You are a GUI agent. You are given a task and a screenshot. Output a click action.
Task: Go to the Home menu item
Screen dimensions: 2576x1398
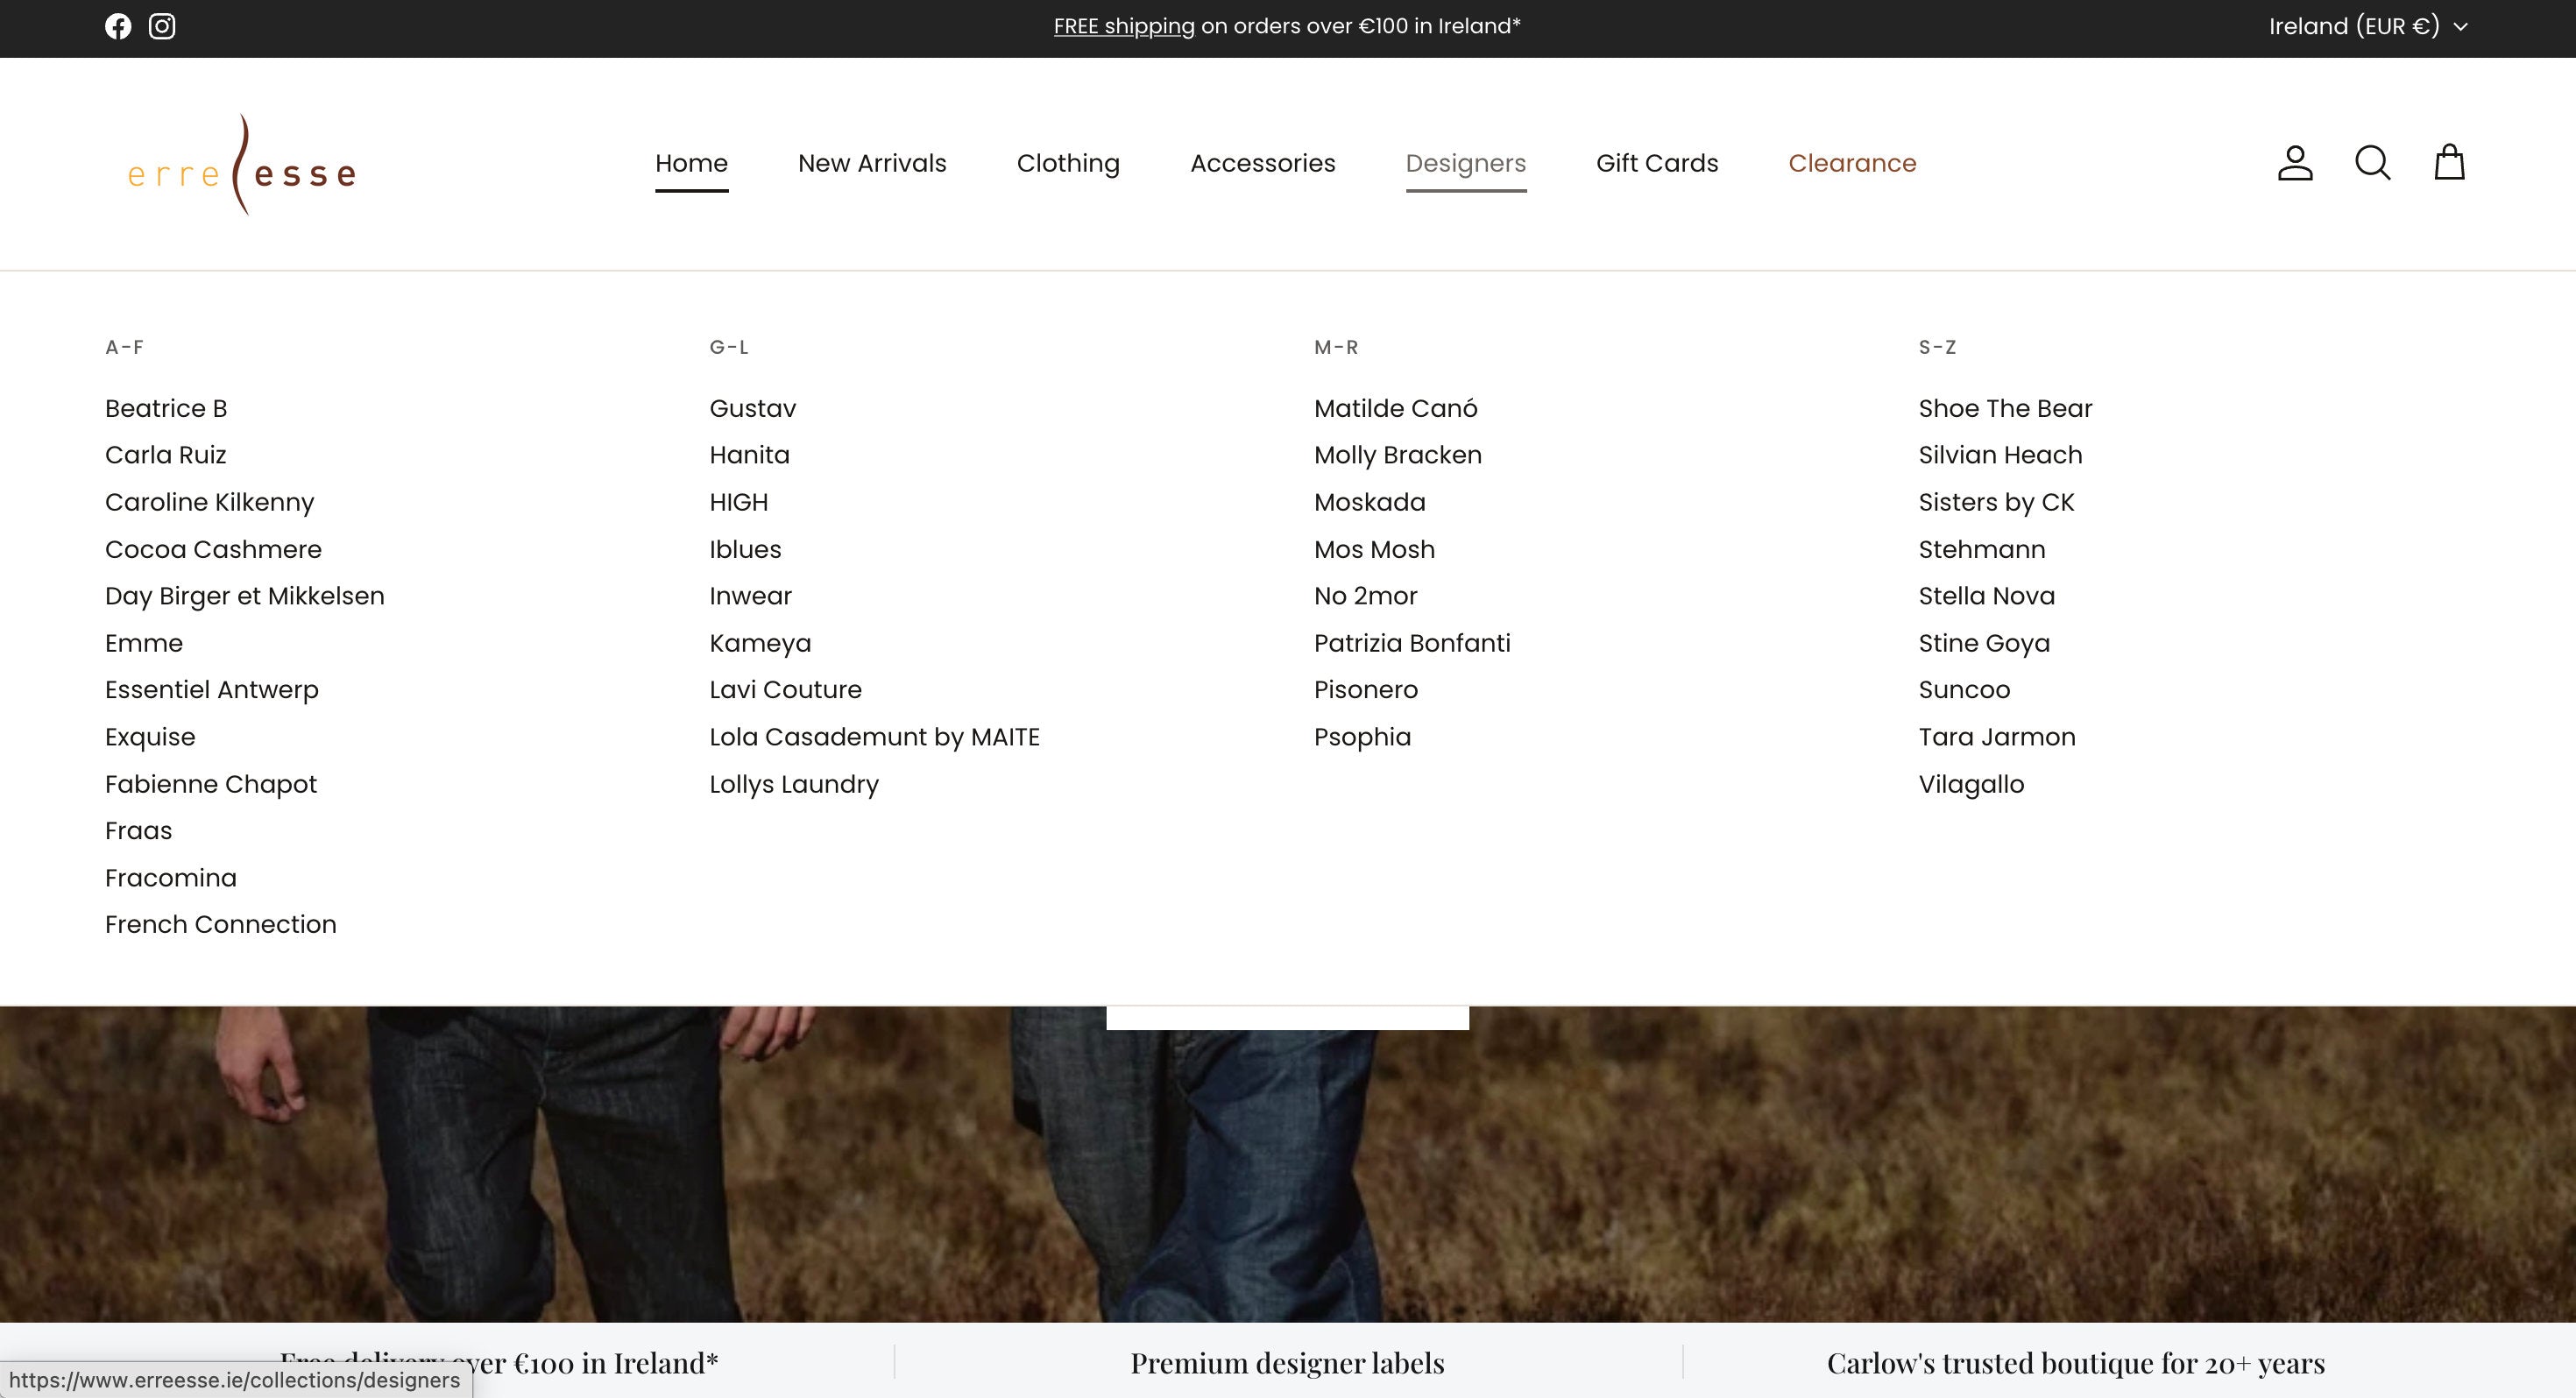pos(691,163)
